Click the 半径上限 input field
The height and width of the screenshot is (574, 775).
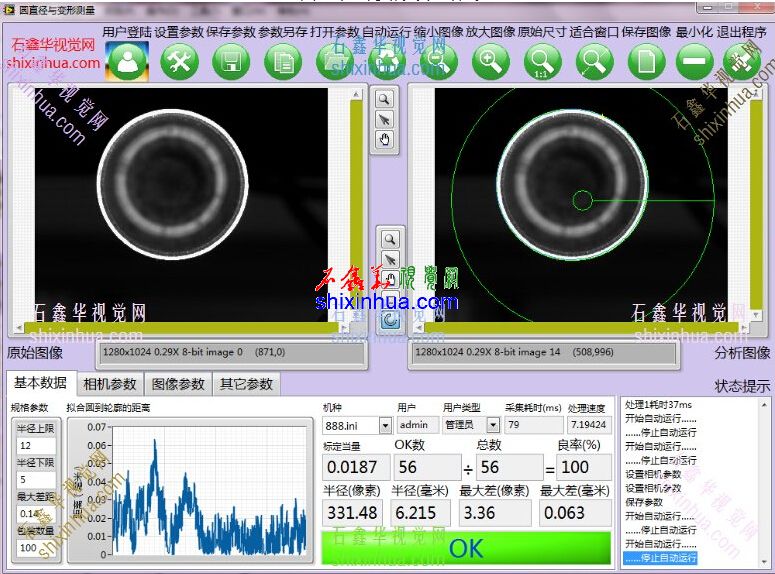pos(37,446)
